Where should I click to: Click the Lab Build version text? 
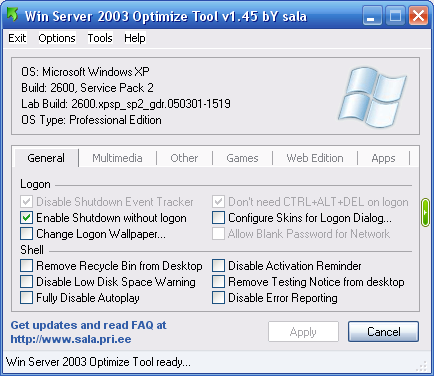(126, 104)
